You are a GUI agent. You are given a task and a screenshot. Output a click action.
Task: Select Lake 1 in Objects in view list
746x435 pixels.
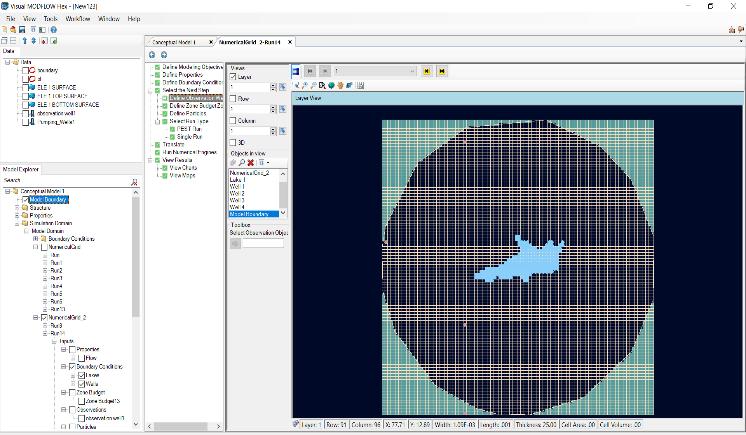(237, 180)
